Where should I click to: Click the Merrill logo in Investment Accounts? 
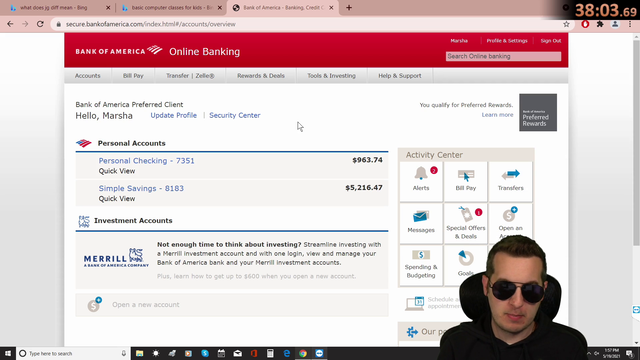pos(116,258)
